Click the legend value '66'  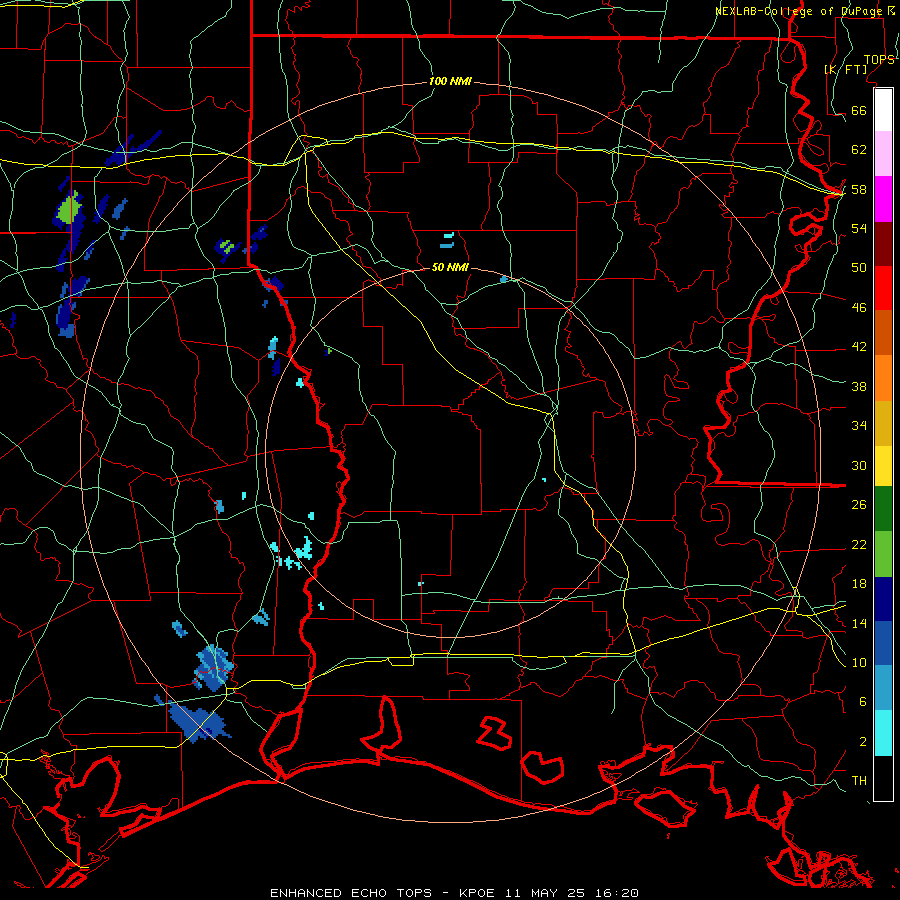pyautogui.click(x=859, y=111)
